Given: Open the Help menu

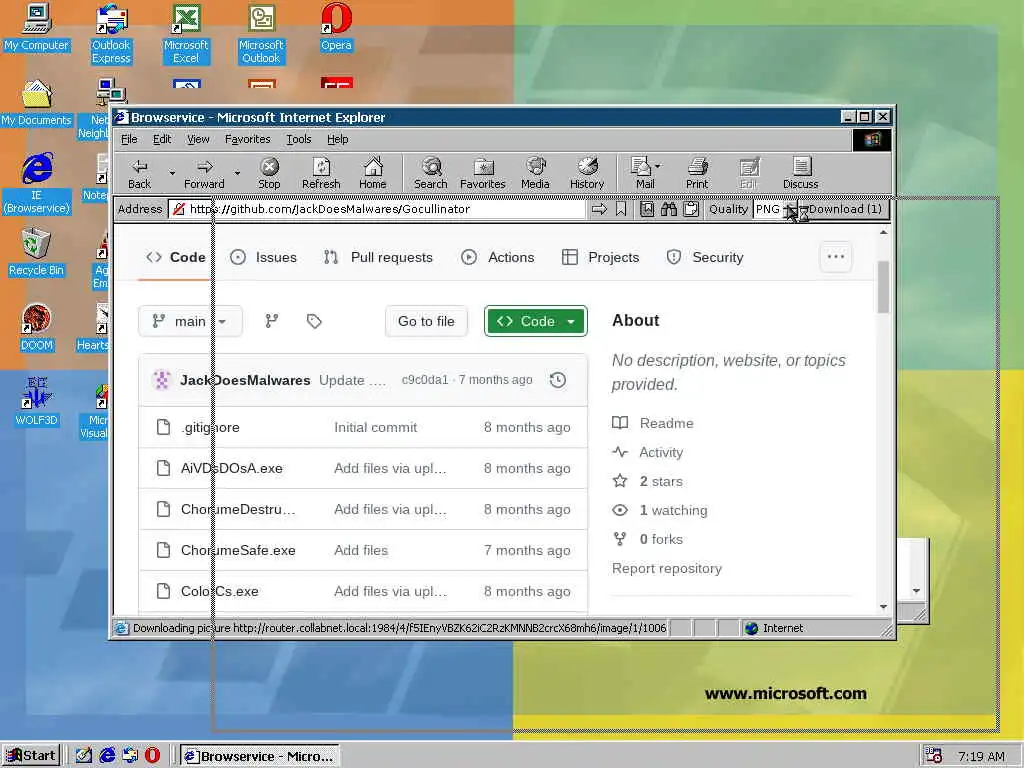Looking at the screenshot, I should point(338,139).
